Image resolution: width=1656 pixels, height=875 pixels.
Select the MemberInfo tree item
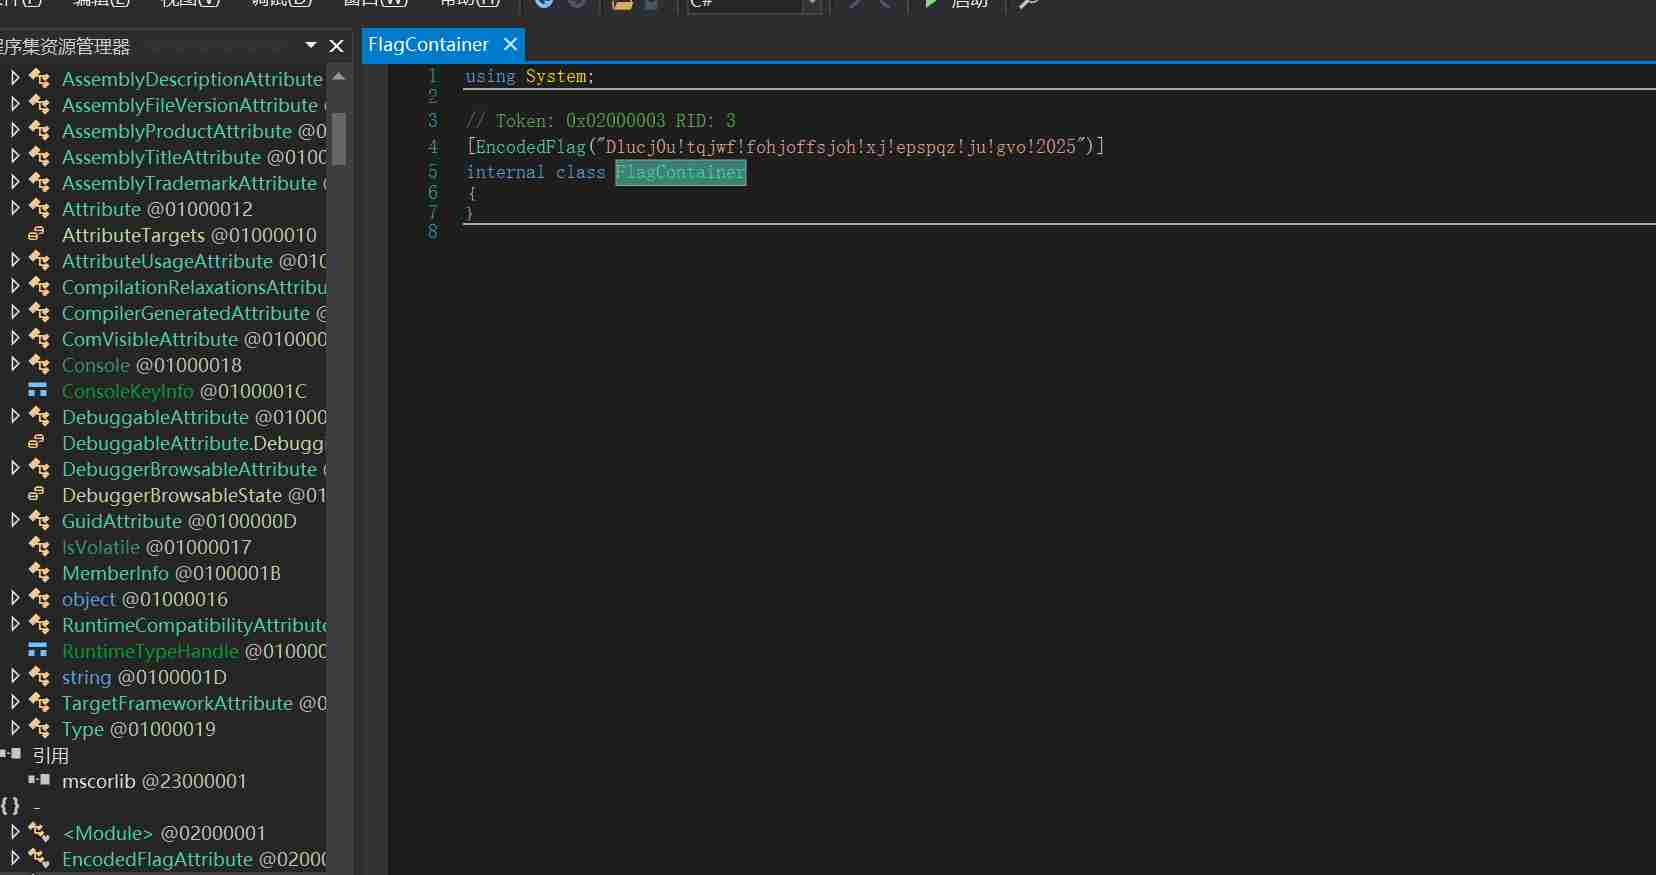click(x=115, y=573)
